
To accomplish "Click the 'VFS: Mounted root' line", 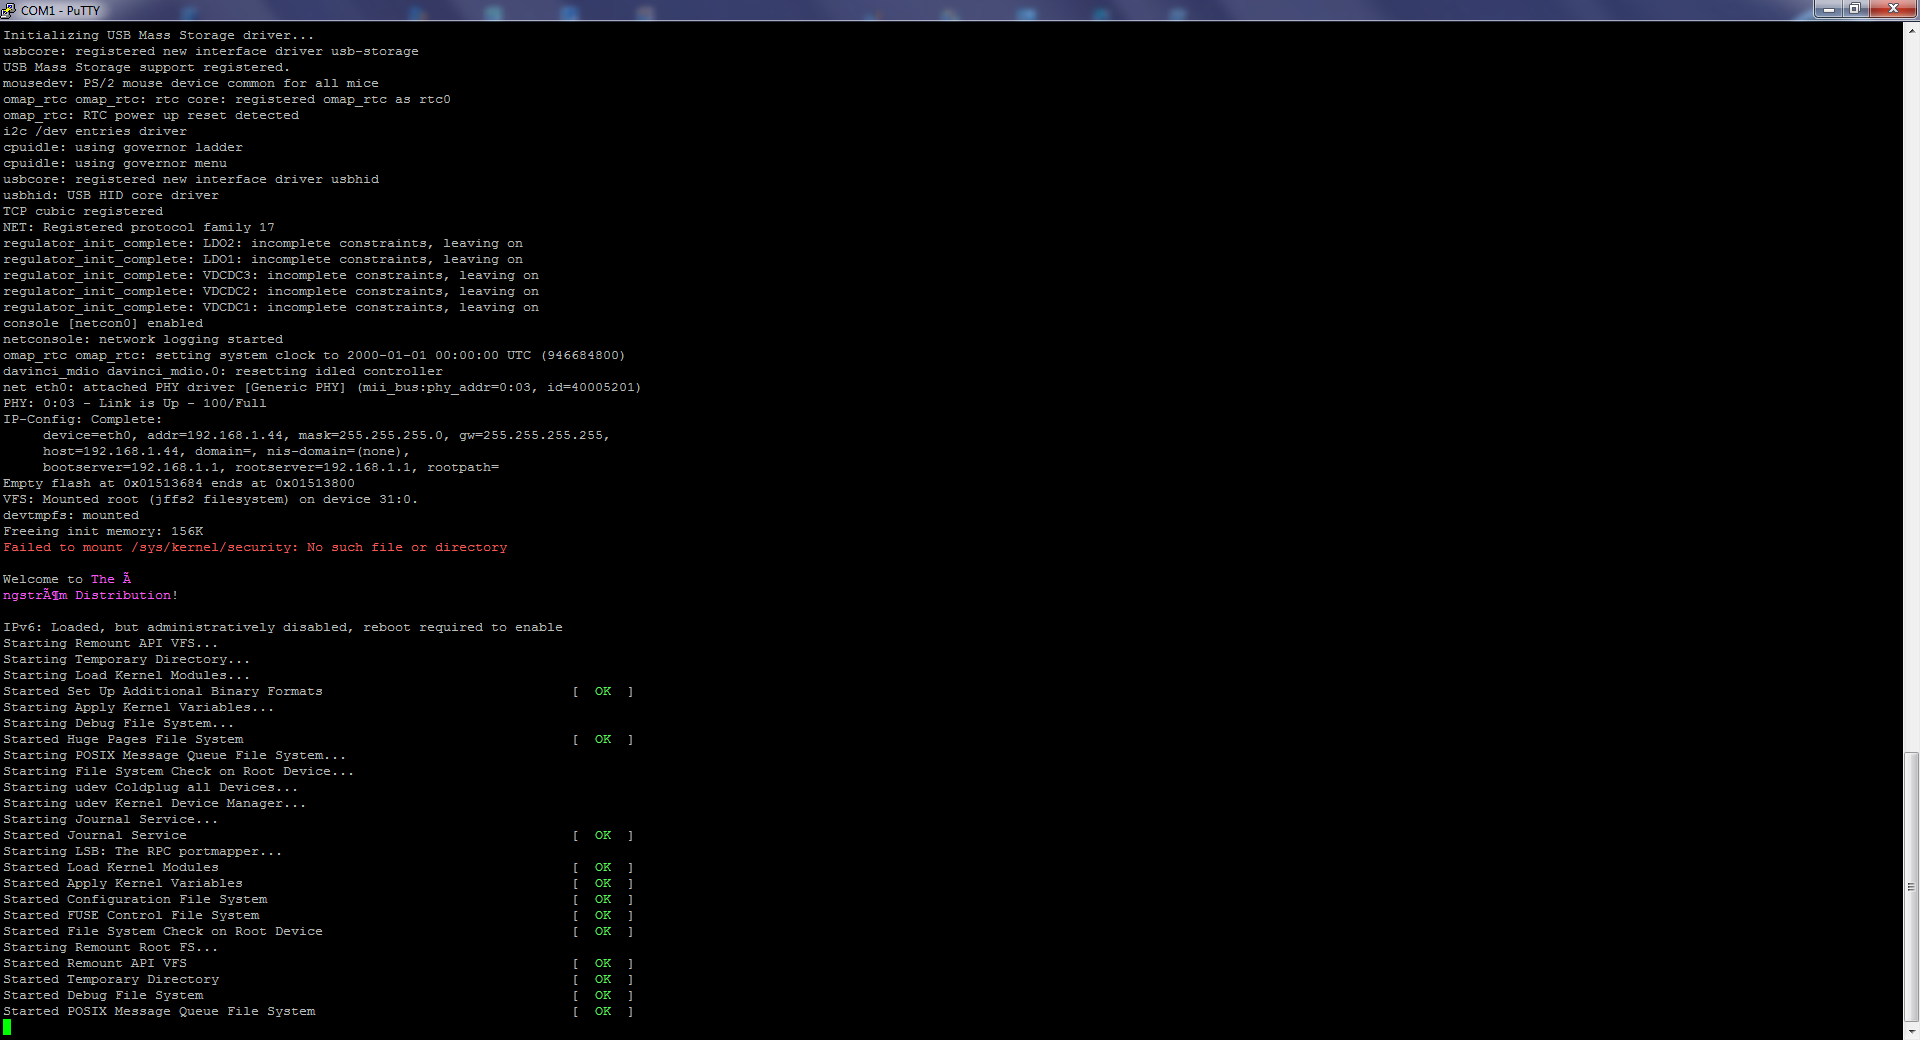I will point(210,500).
